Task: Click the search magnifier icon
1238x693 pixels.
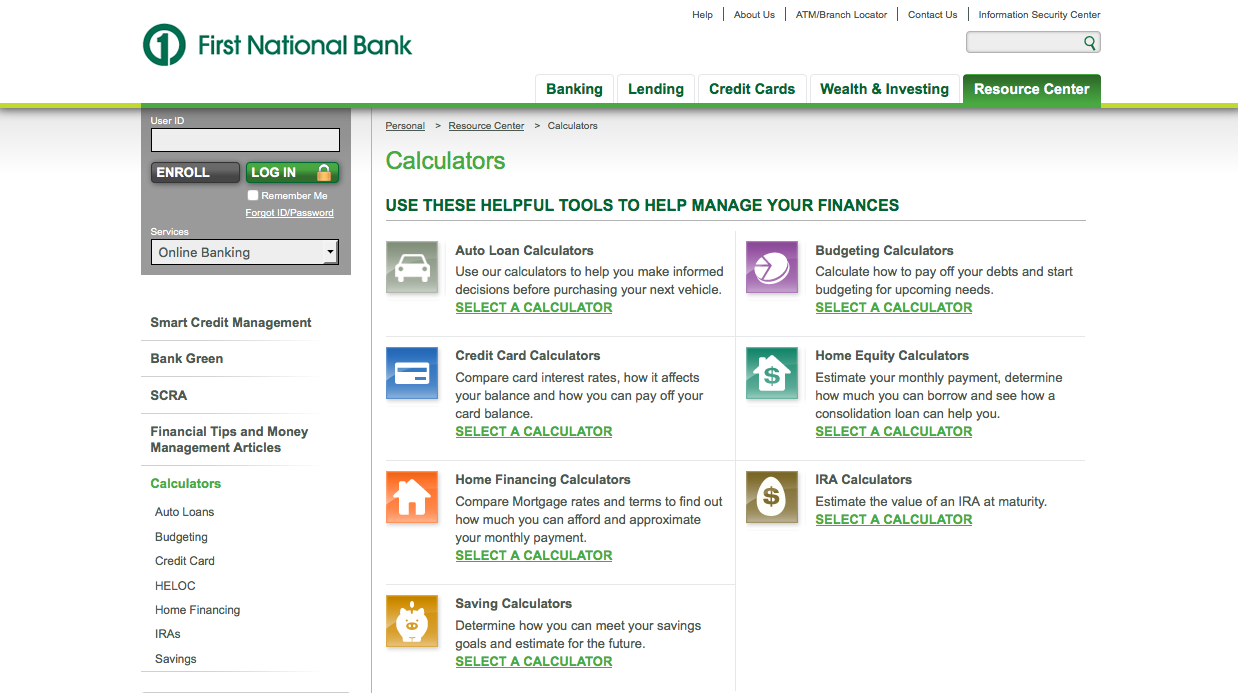Action: coord(1090,42)
